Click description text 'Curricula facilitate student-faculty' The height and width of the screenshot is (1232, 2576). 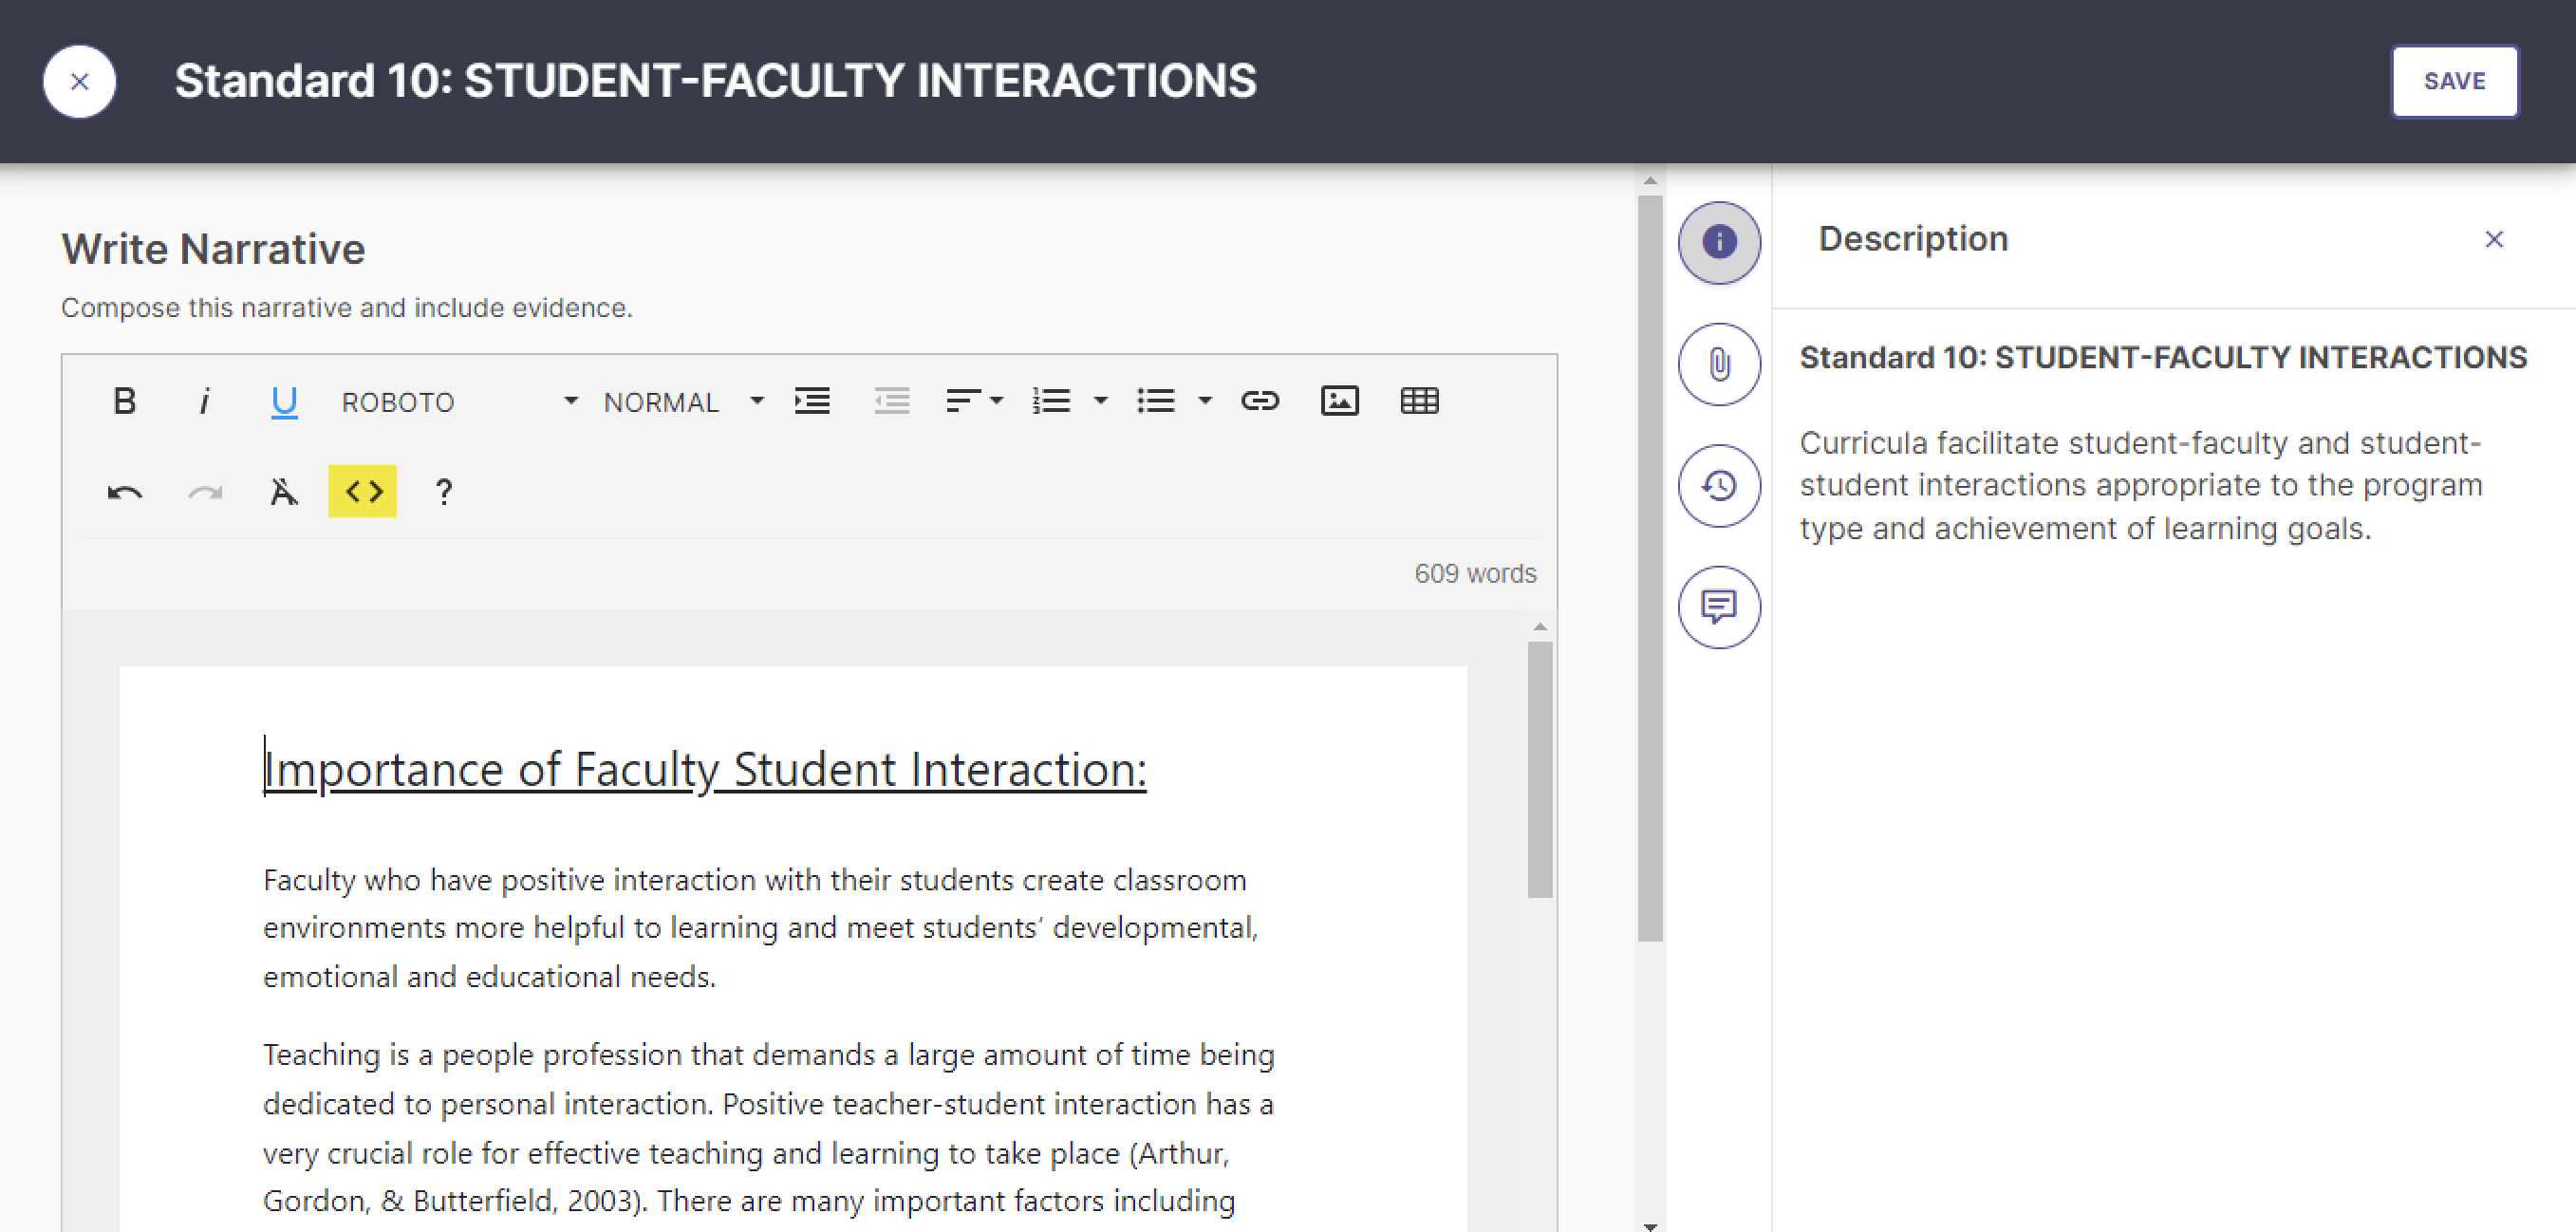2141,485
